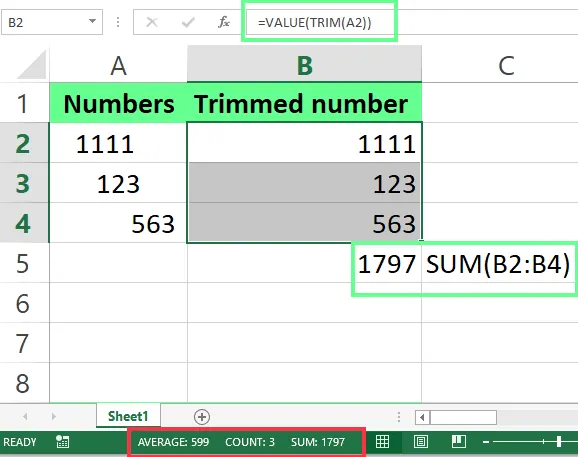Click the zoom slider handle
The width and height of the screenshot is (578, 457).
[559, 441]
